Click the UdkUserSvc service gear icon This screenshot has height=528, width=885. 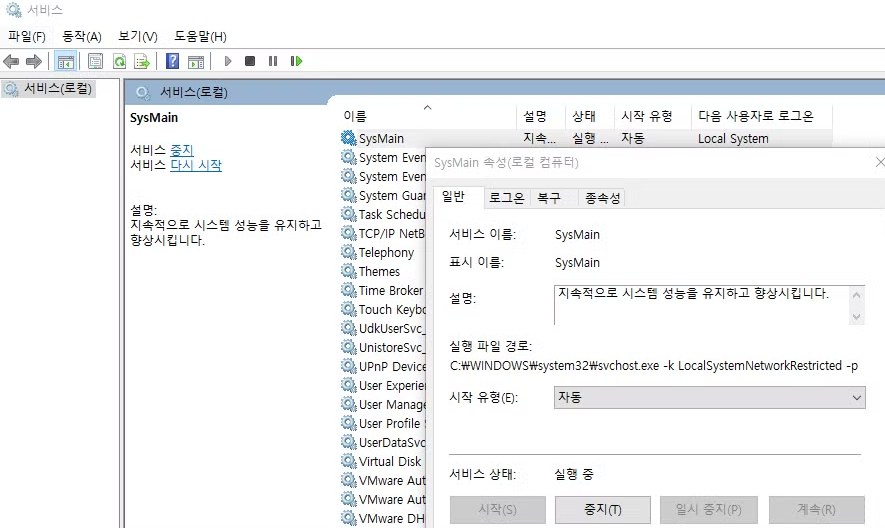click(349, 328)
